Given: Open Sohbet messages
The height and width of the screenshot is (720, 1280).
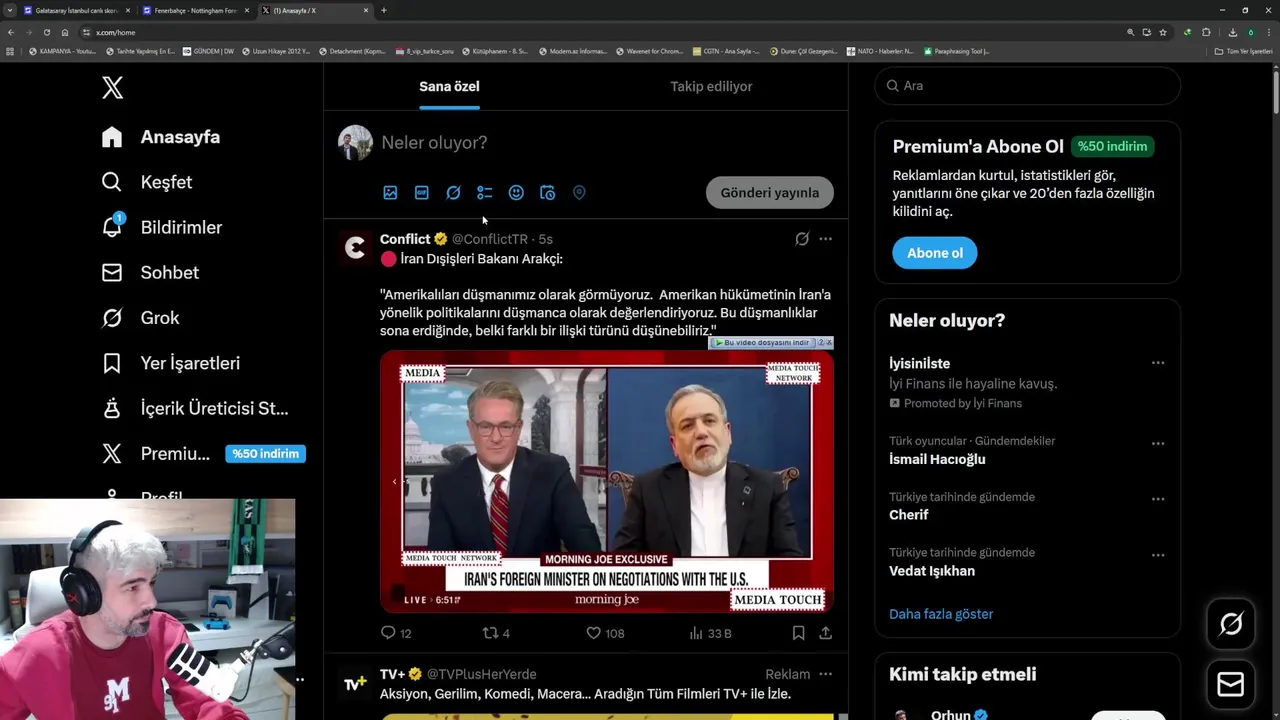Looking at the screenshot, I should point(150,272).
